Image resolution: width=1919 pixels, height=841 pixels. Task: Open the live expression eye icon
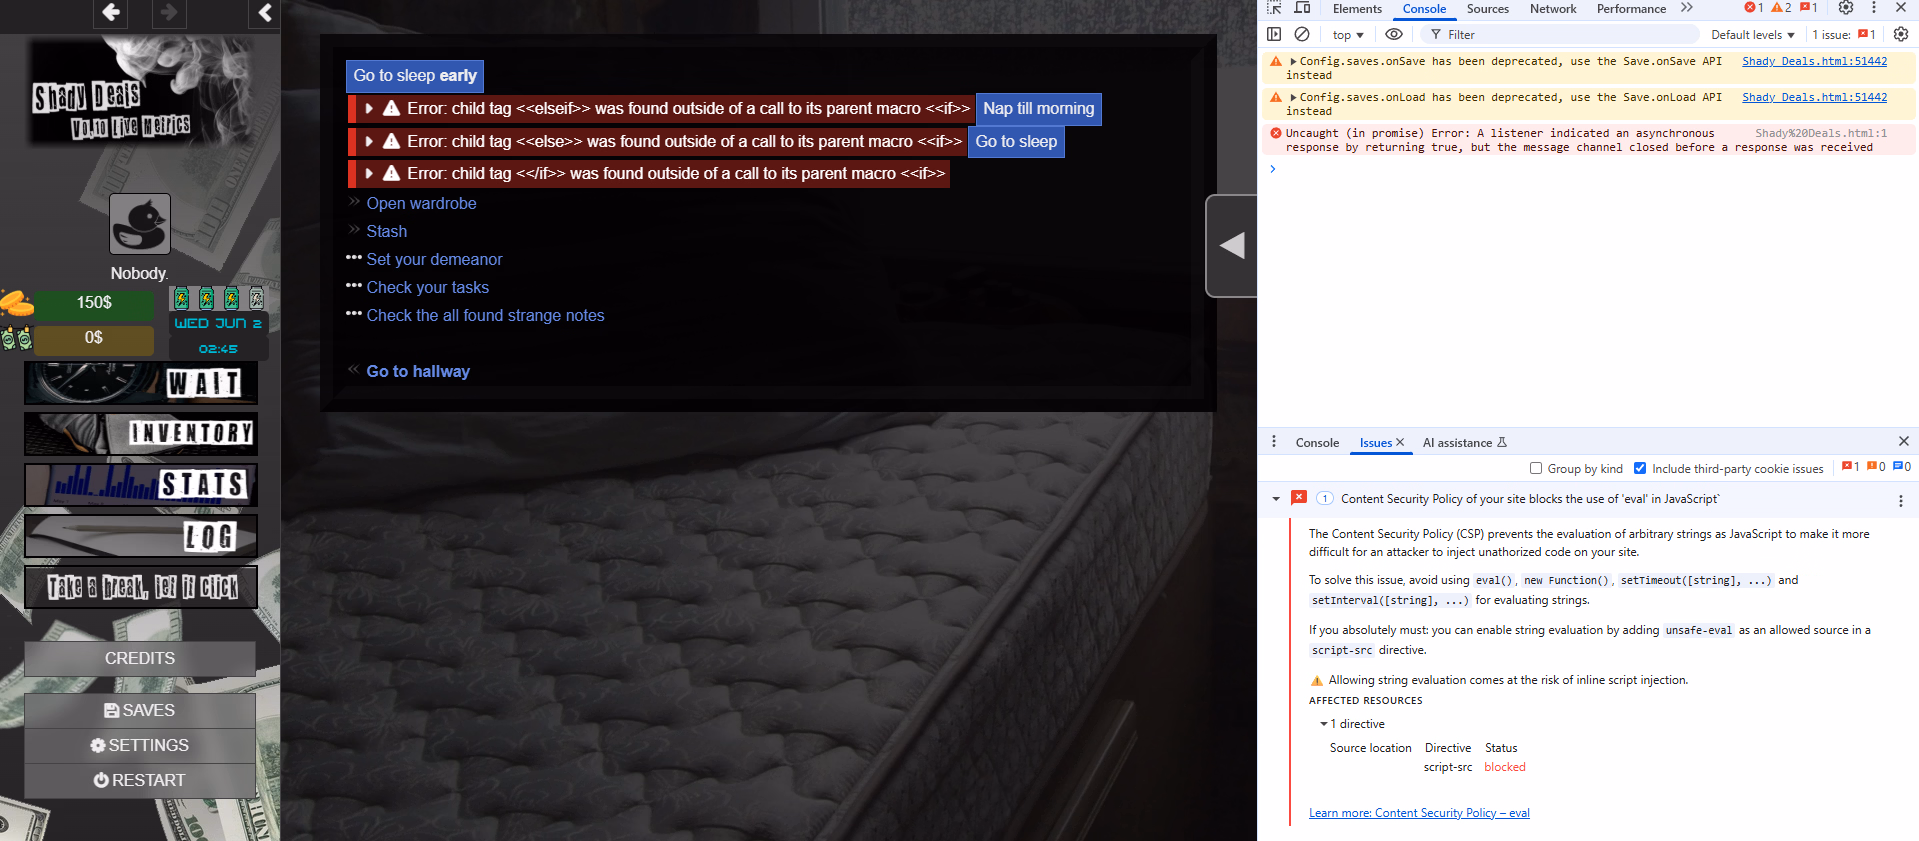pos(1394,34)
